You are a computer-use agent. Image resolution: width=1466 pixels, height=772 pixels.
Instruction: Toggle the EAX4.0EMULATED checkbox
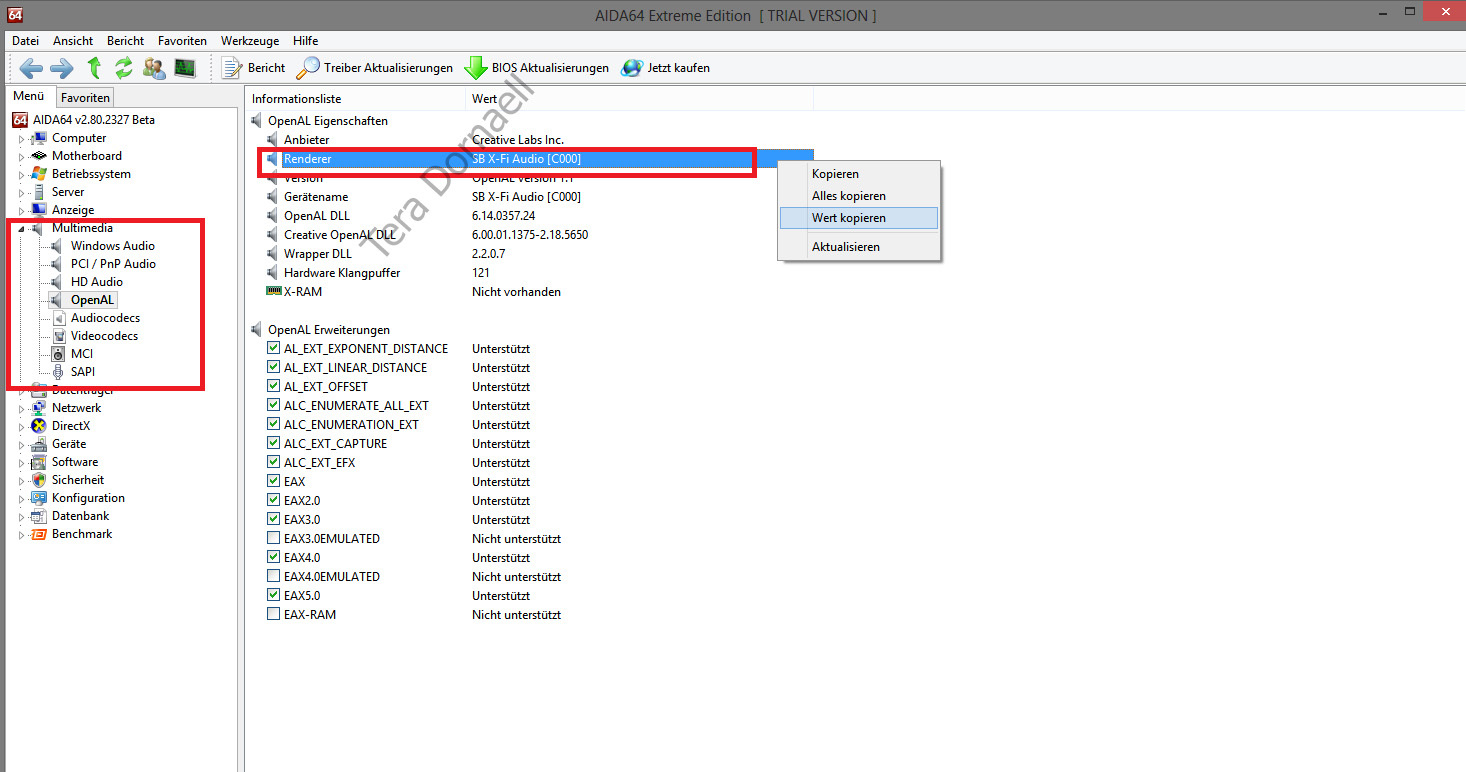point(273,577)
